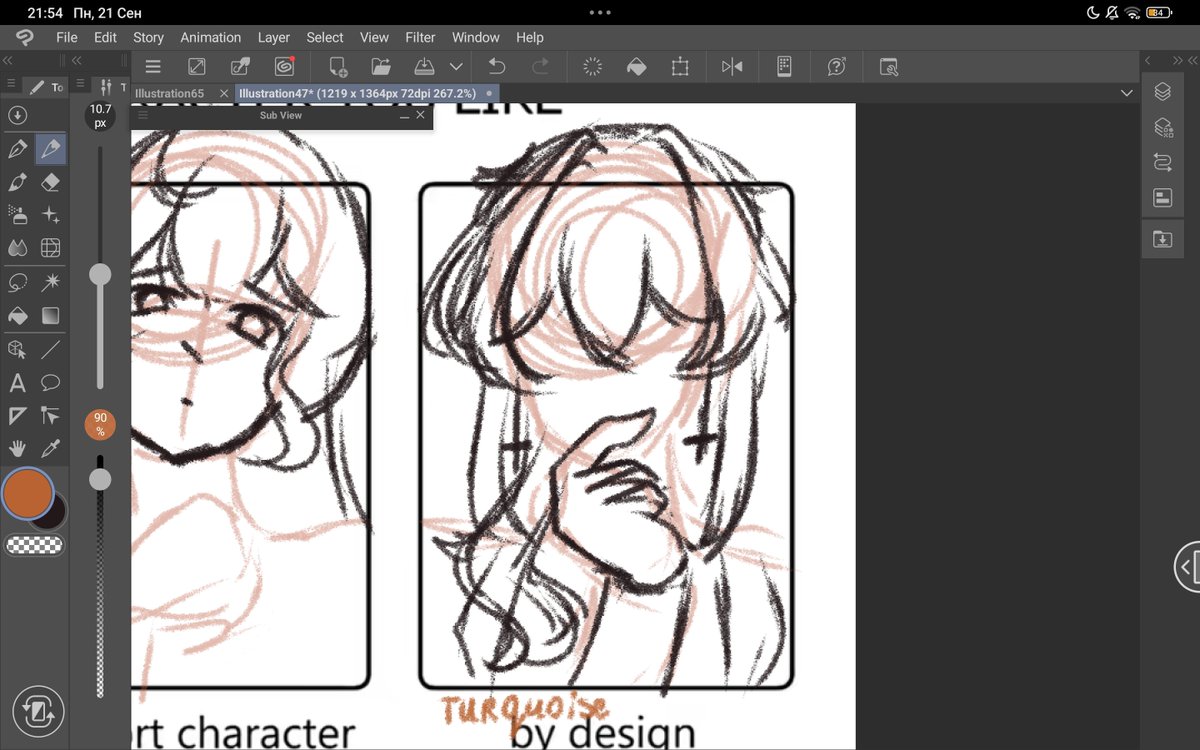Select the Fill bucket tool in palette
The image size is (1200, 750).
coord(17,316)
